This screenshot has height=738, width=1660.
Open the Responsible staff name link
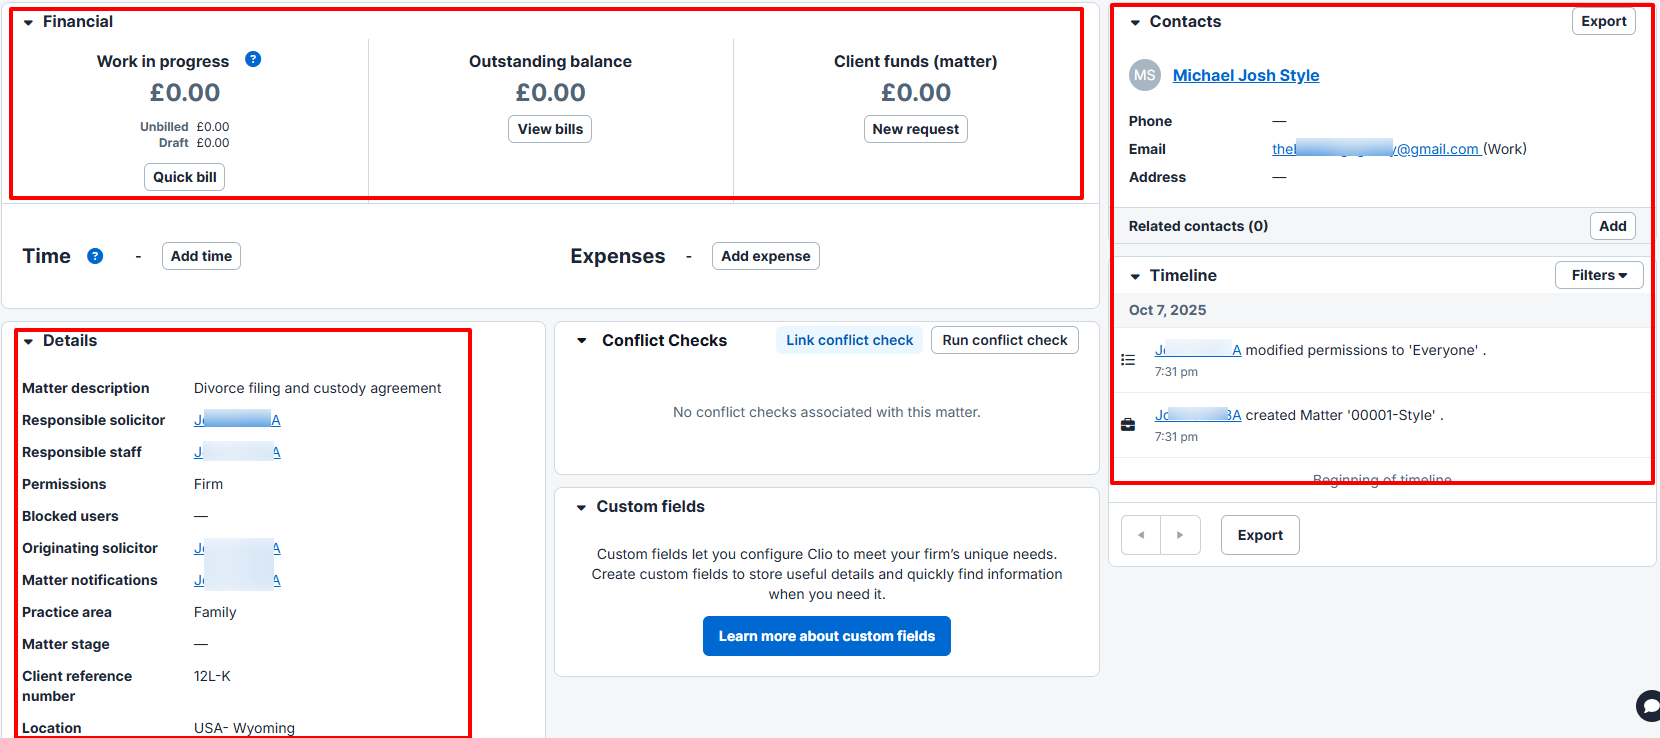[237, 452]
